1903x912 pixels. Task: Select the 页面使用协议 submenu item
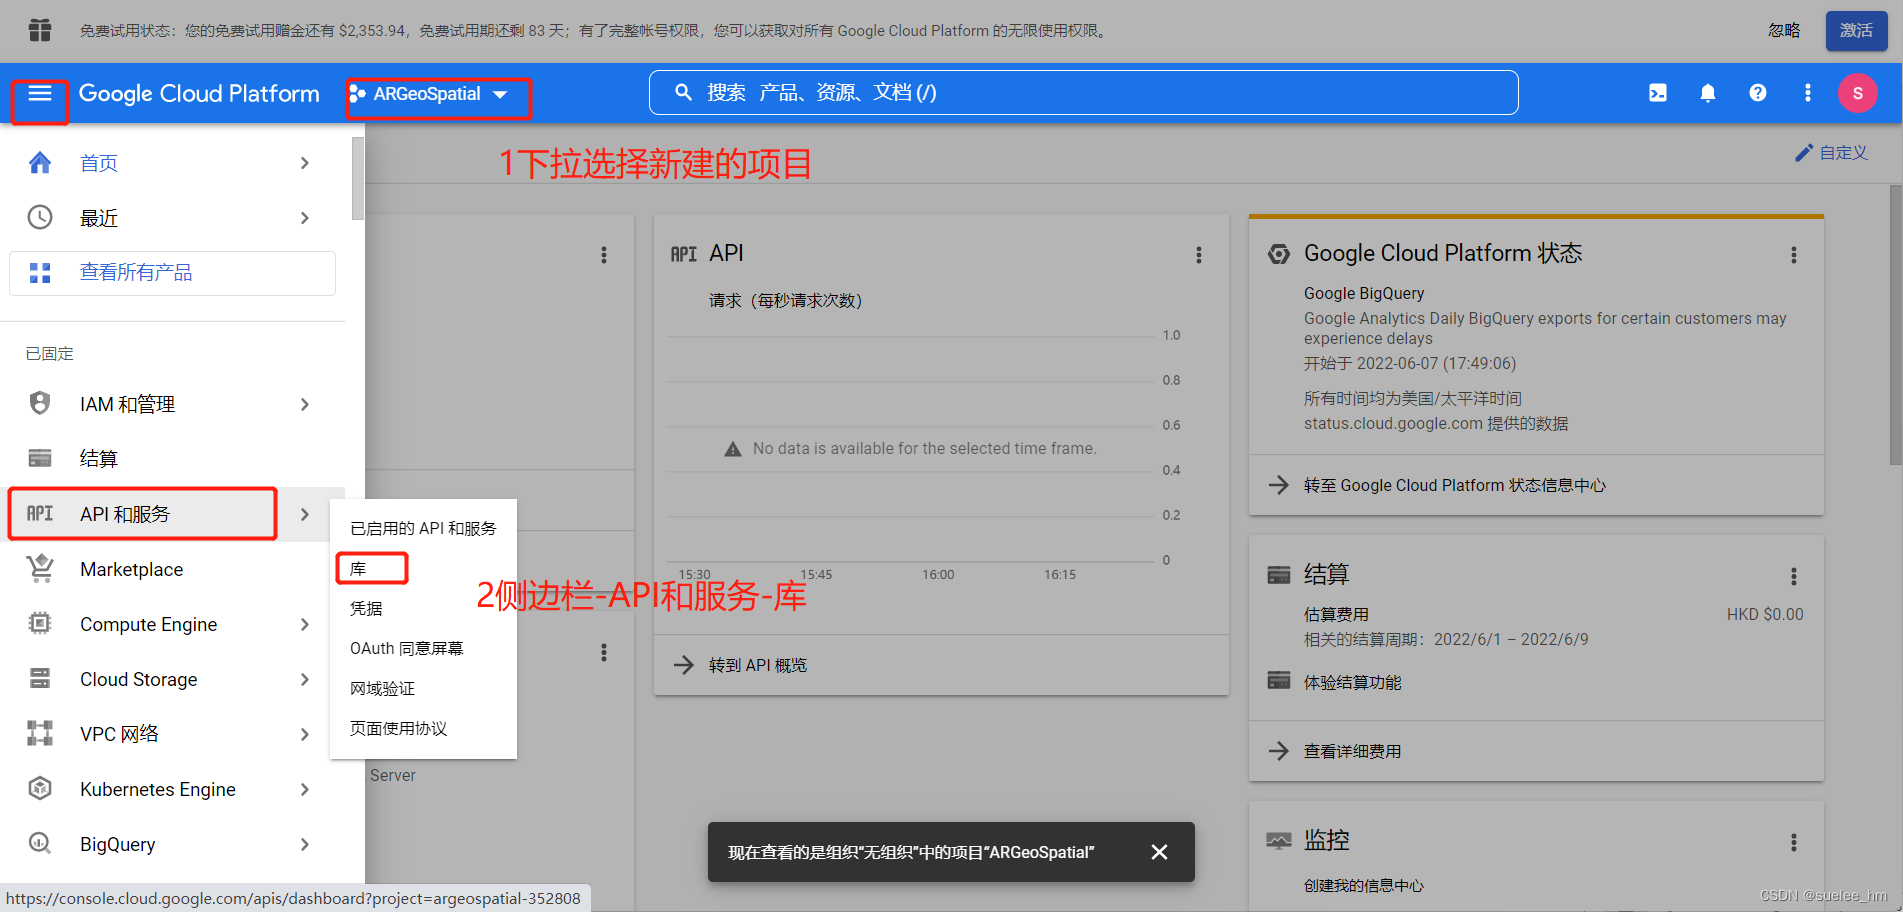click(423, 728)
